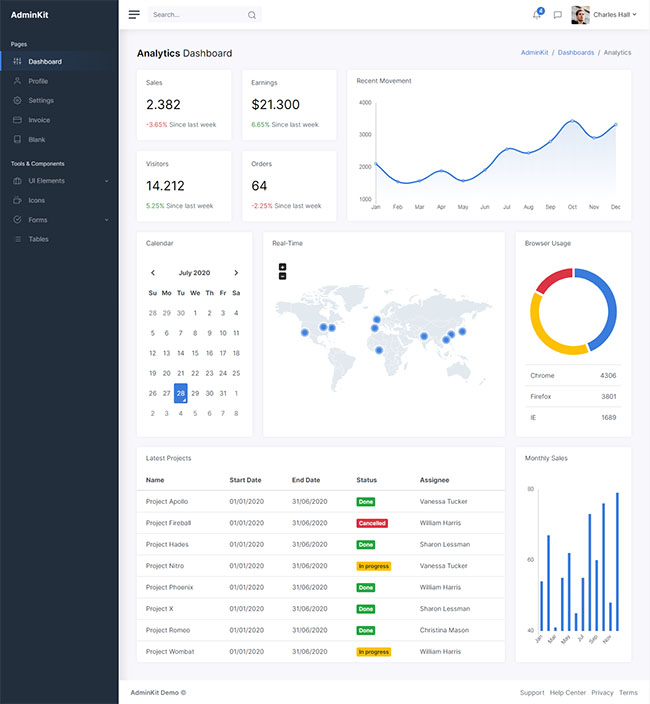
Task: Open the Help Center footer link
Action: coord(567,692)
